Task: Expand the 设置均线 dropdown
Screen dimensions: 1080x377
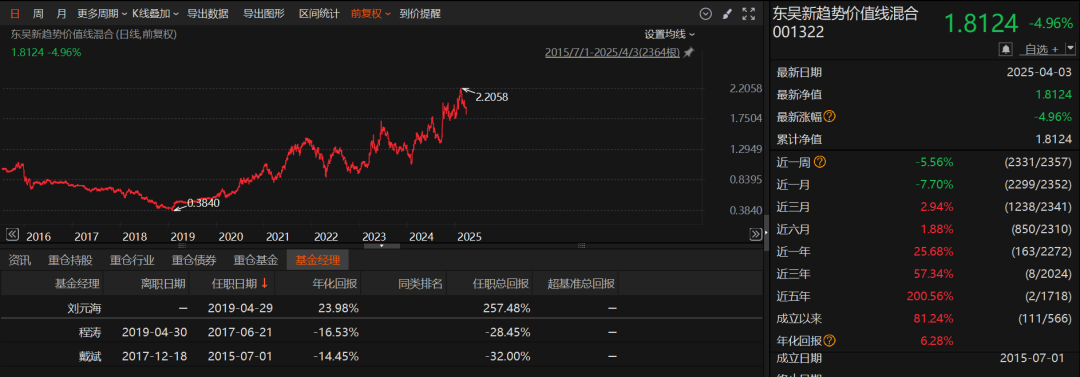Action: 669,34
